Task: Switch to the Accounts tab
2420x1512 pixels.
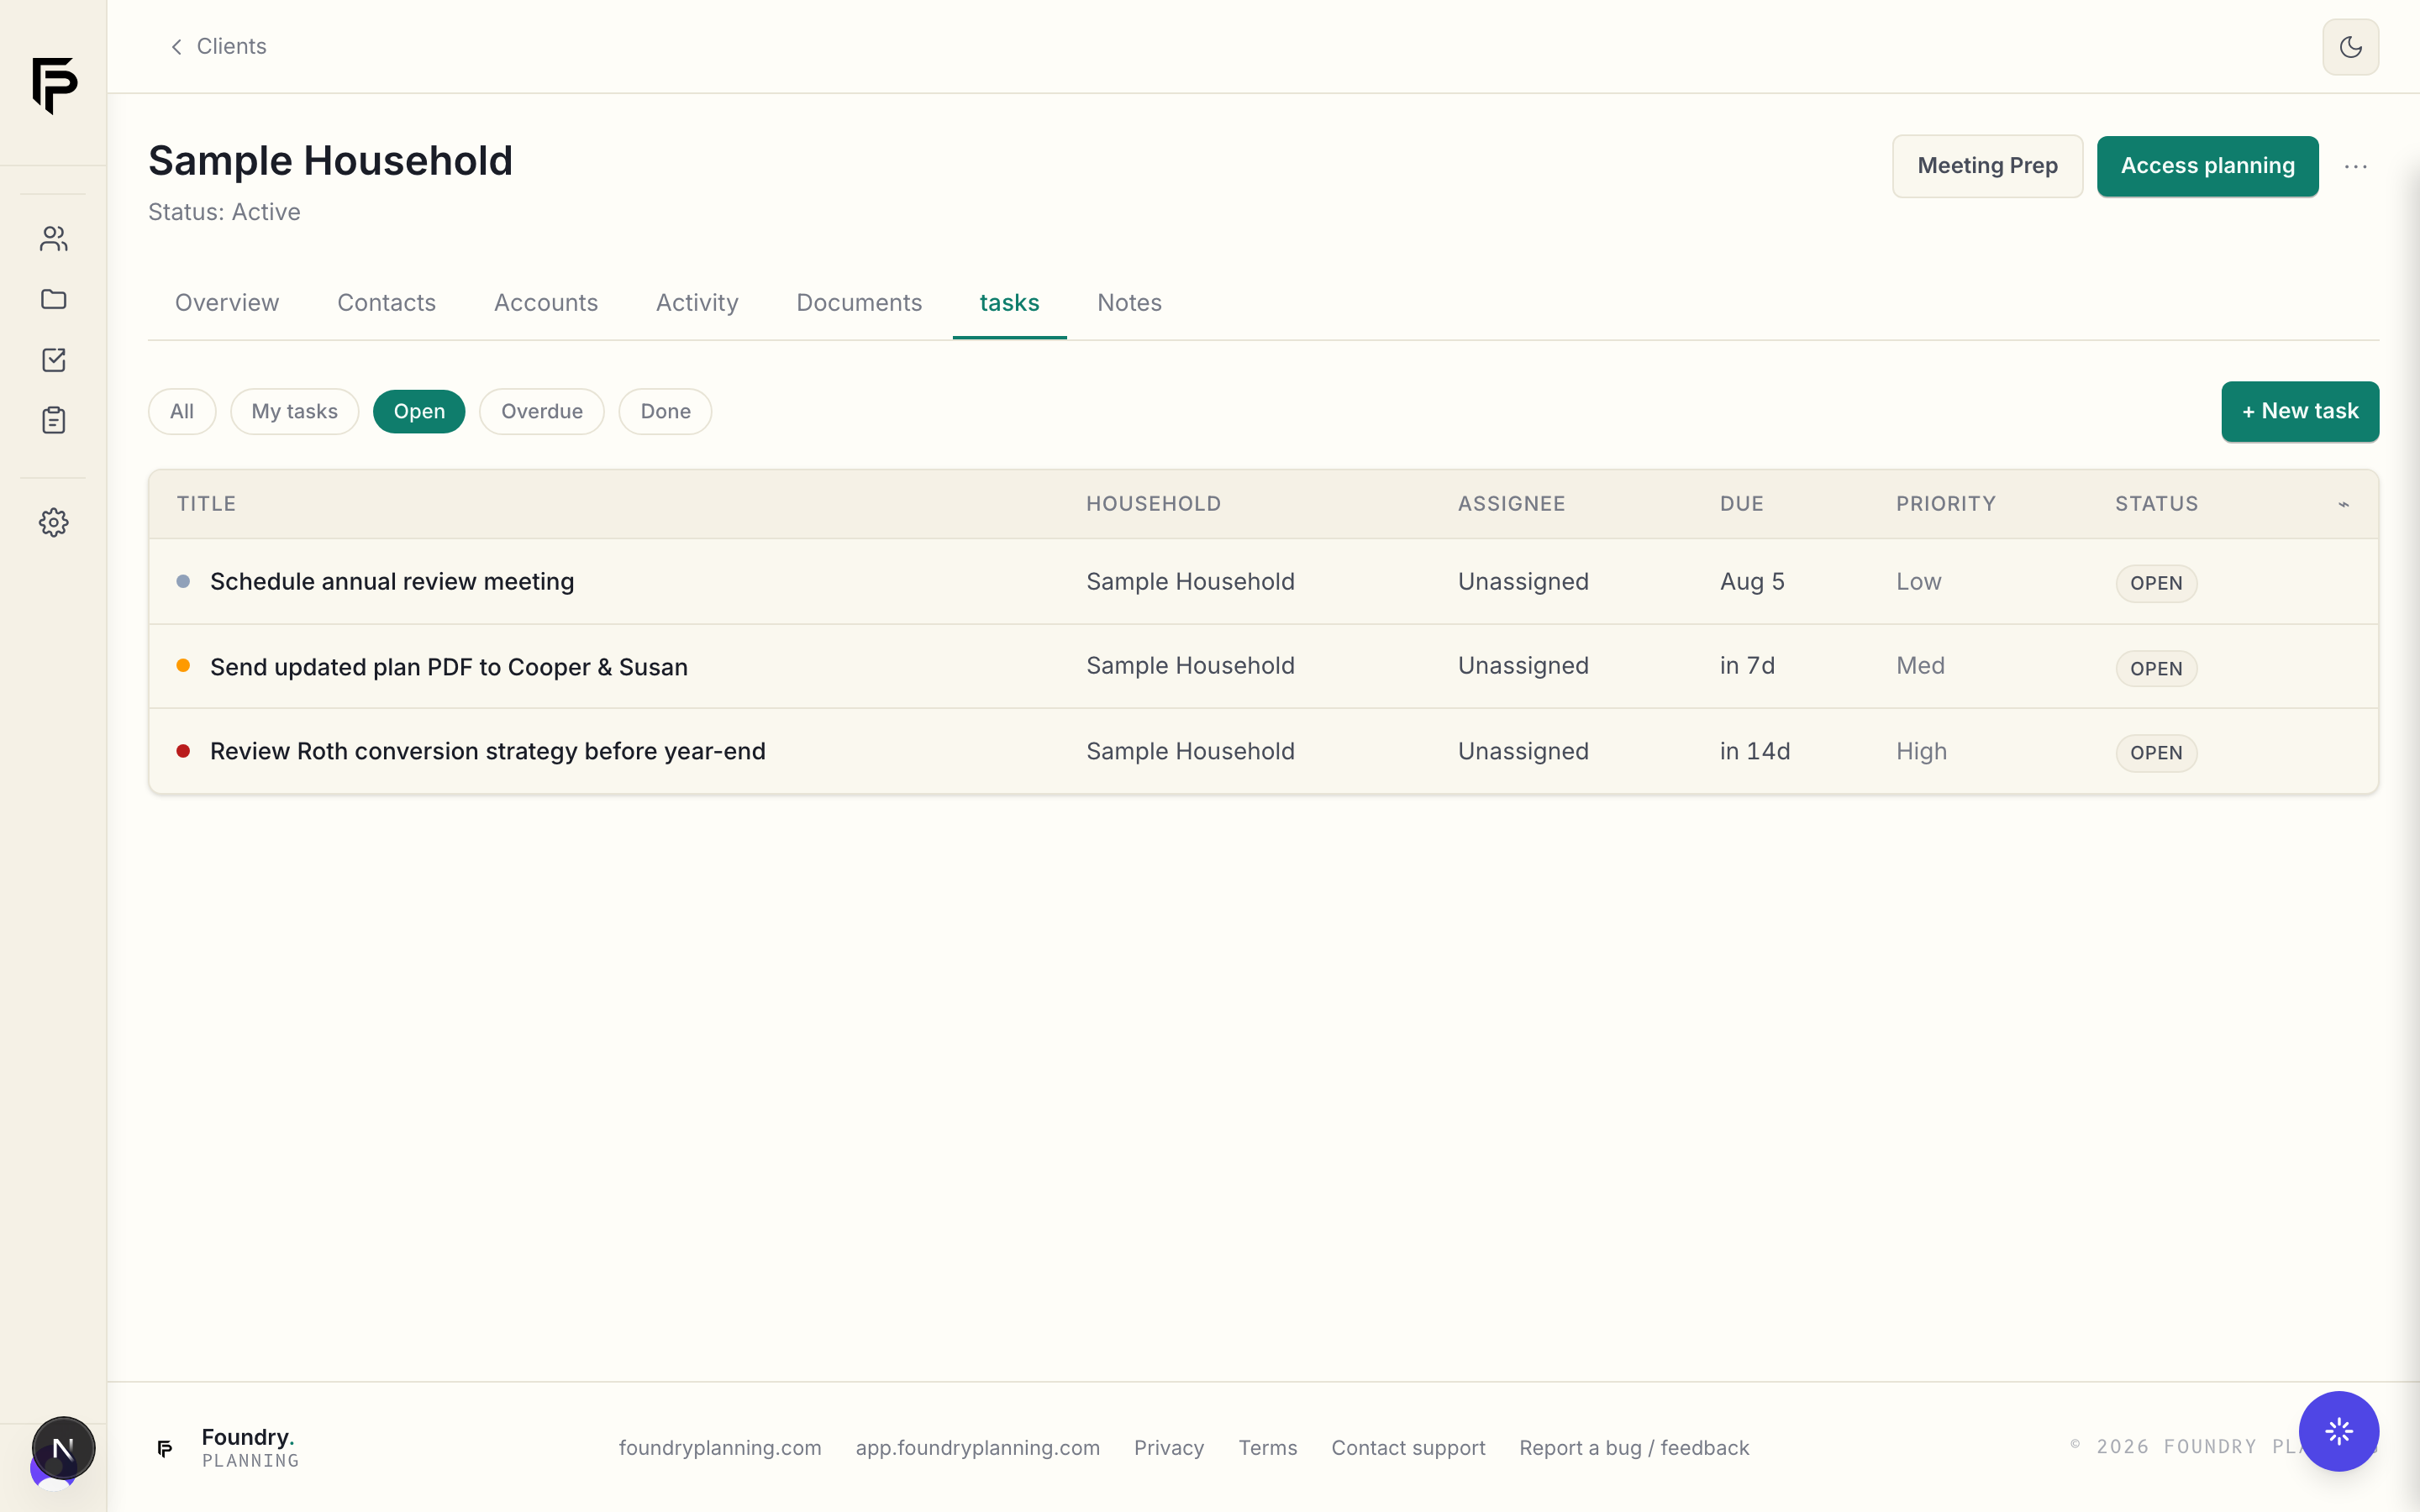Action: (546, 302)
